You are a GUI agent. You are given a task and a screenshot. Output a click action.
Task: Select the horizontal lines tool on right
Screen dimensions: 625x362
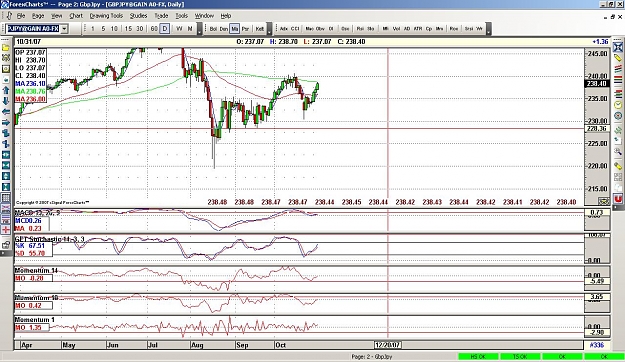[618, 80]
